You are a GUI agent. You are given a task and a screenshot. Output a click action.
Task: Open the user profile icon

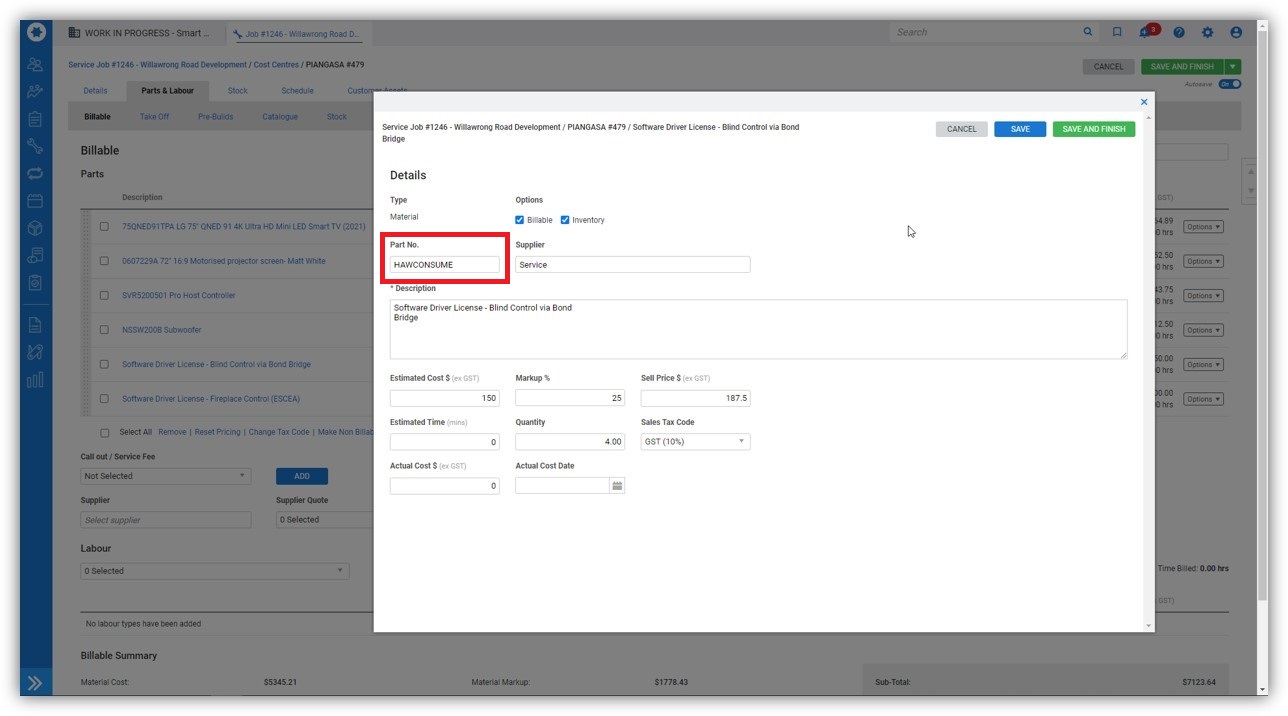click(x=1236, y=32)
